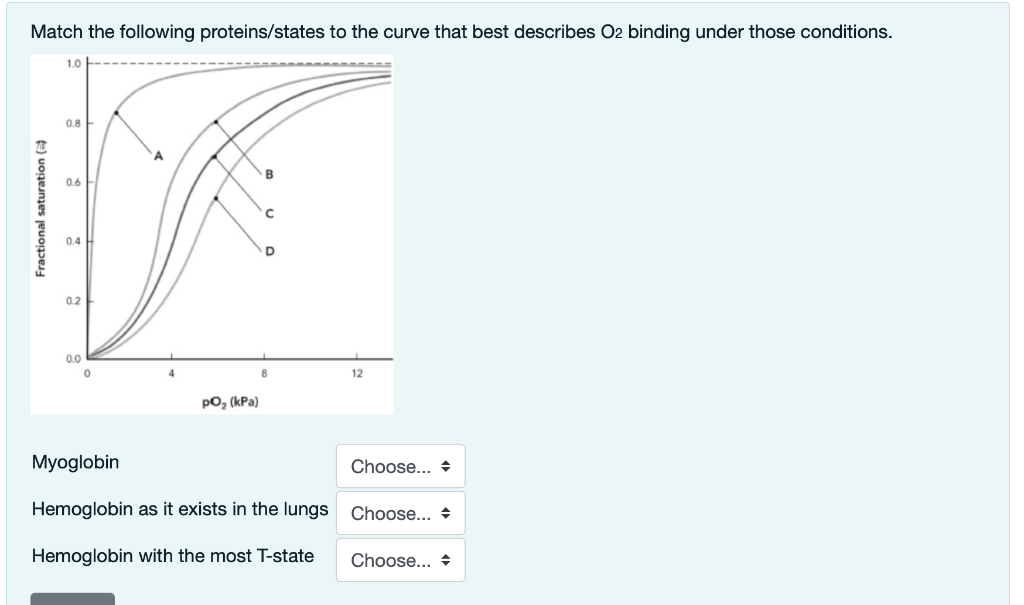Image resolution: width=1024 pixels, height=605 pixels.
Task: Open the Hemoglobin in the lungs dropdown
Action: click(x=400, y=513)
